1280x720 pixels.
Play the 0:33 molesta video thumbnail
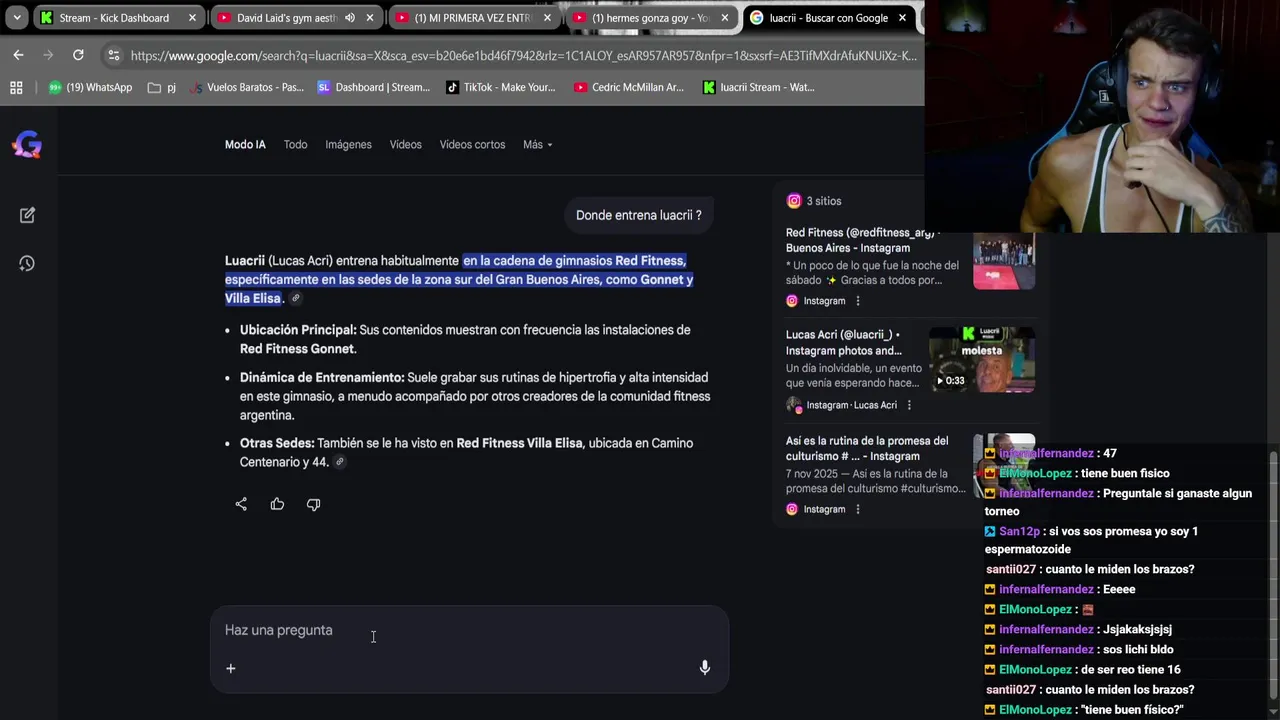click(x=982, y=359)
